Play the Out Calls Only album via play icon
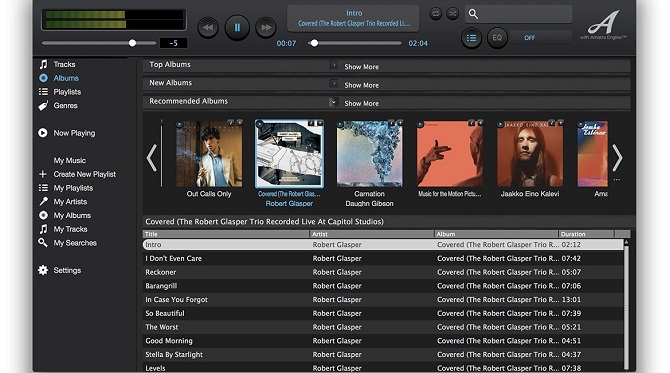This screenshot has height=373, width=670. (179, 124)
